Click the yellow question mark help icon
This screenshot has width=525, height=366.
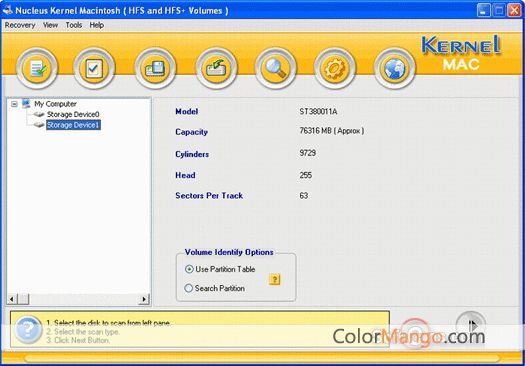coord(275,279)
